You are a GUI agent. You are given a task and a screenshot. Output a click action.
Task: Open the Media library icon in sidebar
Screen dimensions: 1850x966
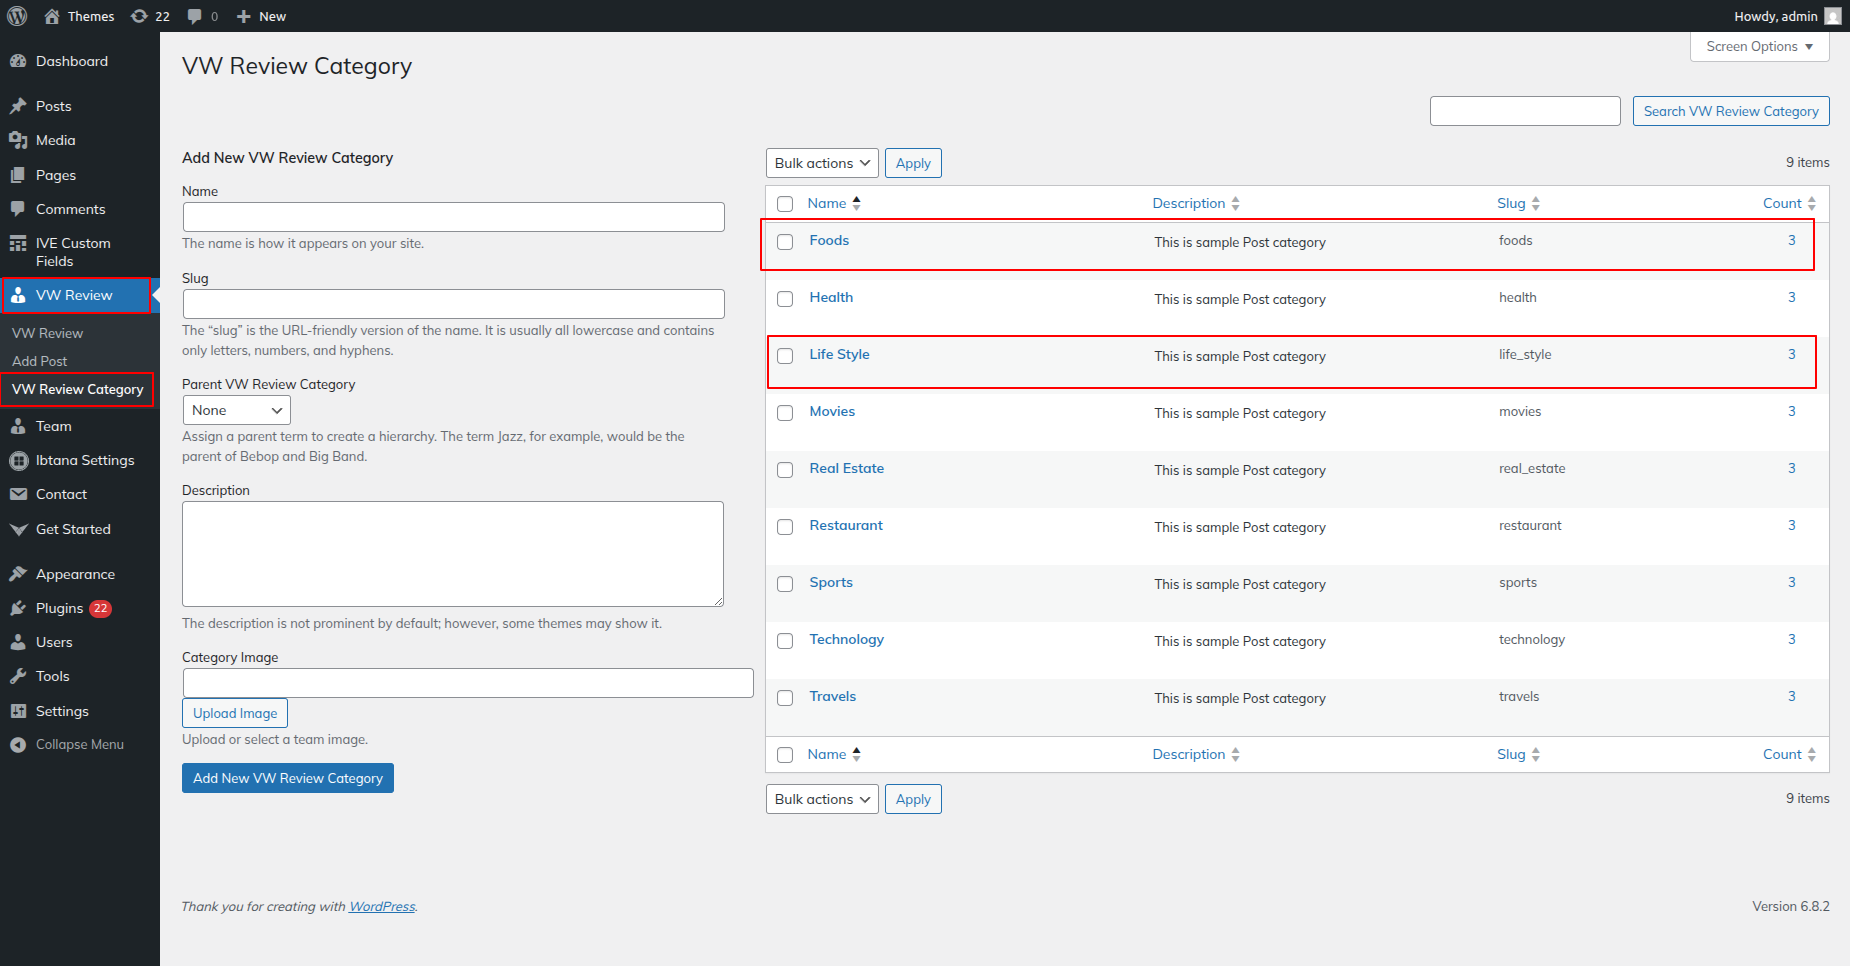pos(18,141)
